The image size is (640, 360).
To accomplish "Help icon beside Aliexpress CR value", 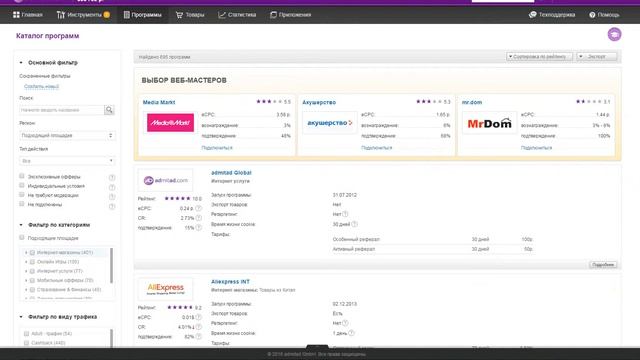I will tap(198, 327).
